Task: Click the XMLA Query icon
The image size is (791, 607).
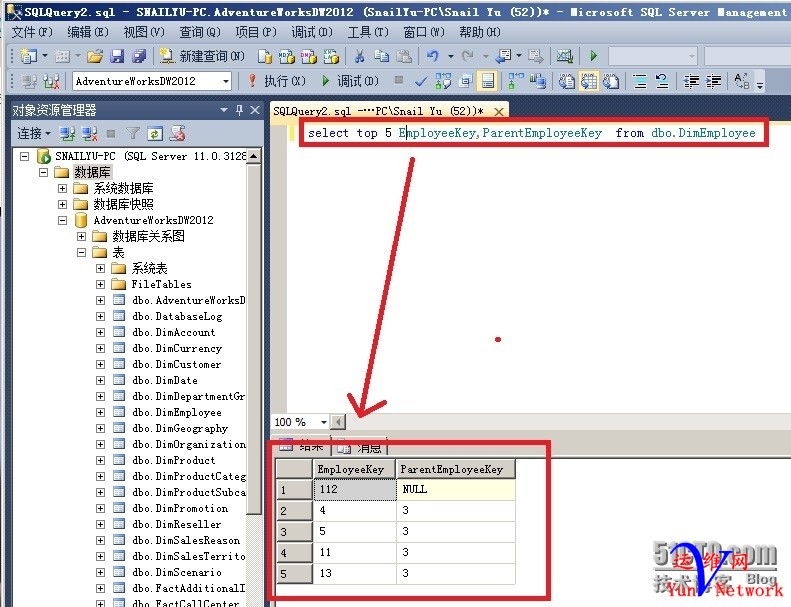Action: click(331, 56)
